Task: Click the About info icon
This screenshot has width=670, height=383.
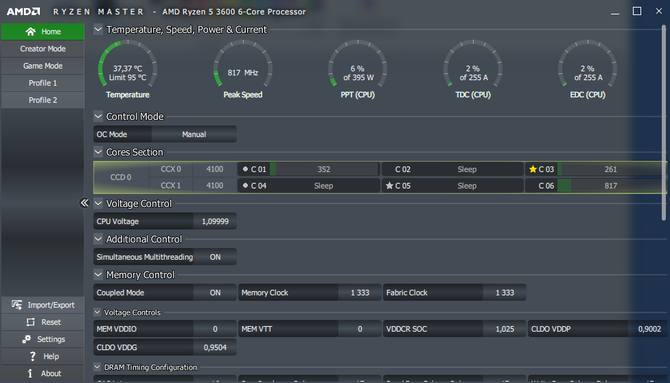Action: (30, 373)
